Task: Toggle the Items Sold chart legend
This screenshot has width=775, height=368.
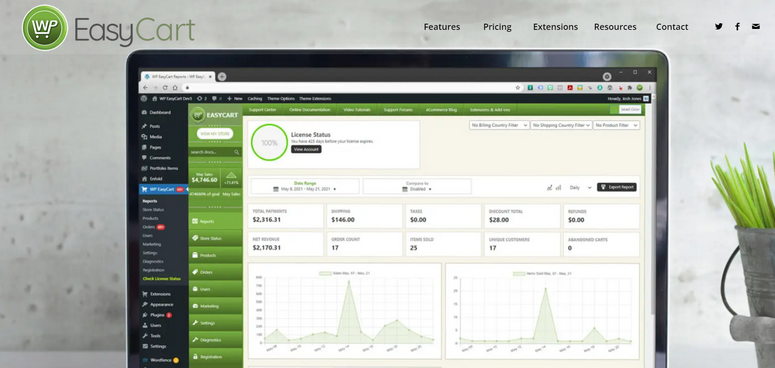Action: pos(542,273)
